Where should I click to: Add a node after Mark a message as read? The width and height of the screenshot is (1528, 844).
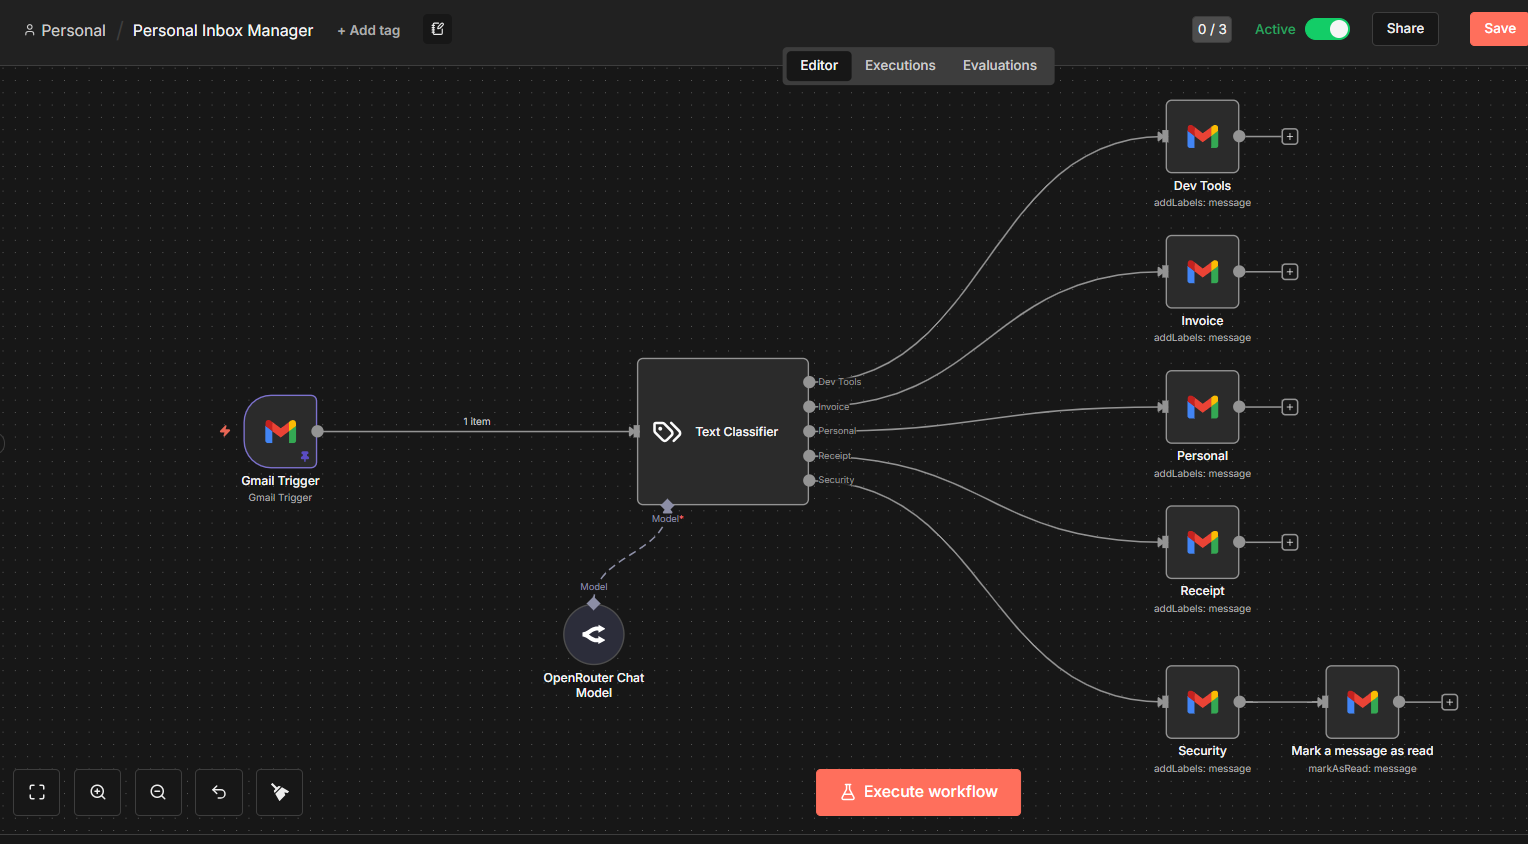click(x=1449, y=701)
